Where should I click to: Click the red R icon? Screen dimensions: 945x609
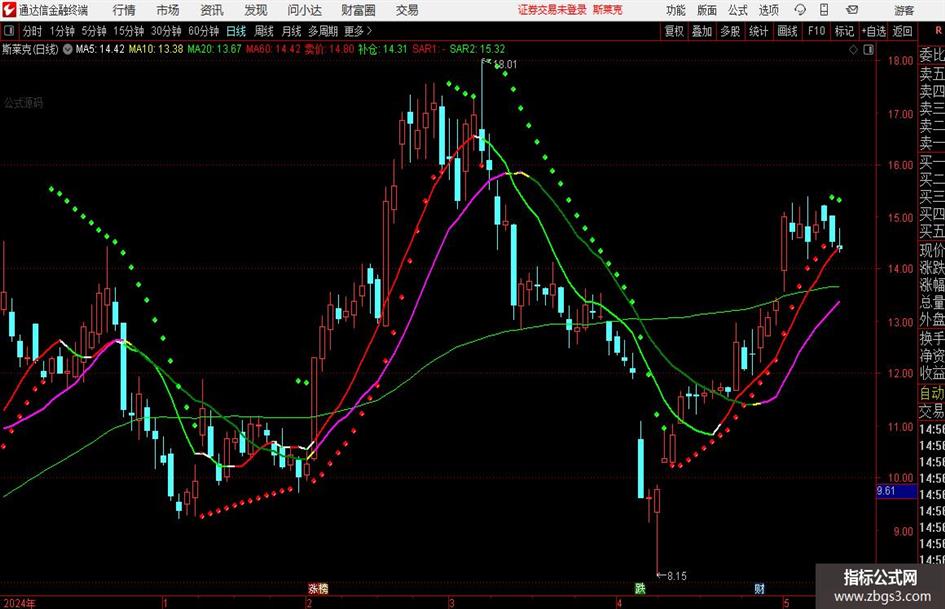click(938, 30)
